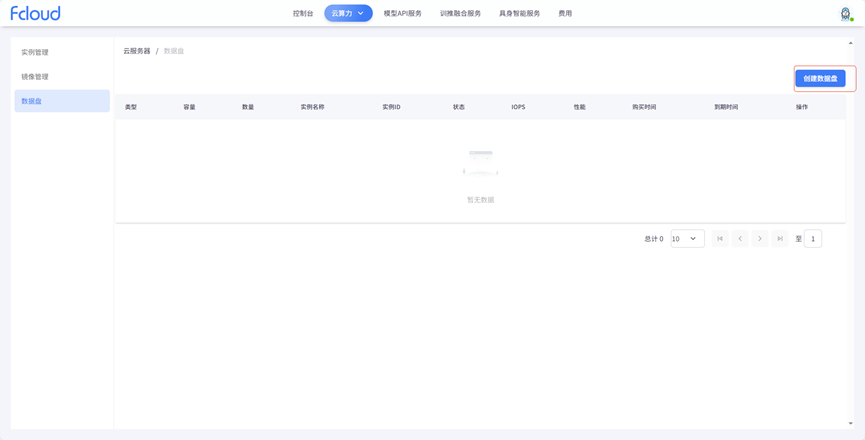
Task: Click the scroll-up arrow of the page scrollbar
Action: point(851,43)
